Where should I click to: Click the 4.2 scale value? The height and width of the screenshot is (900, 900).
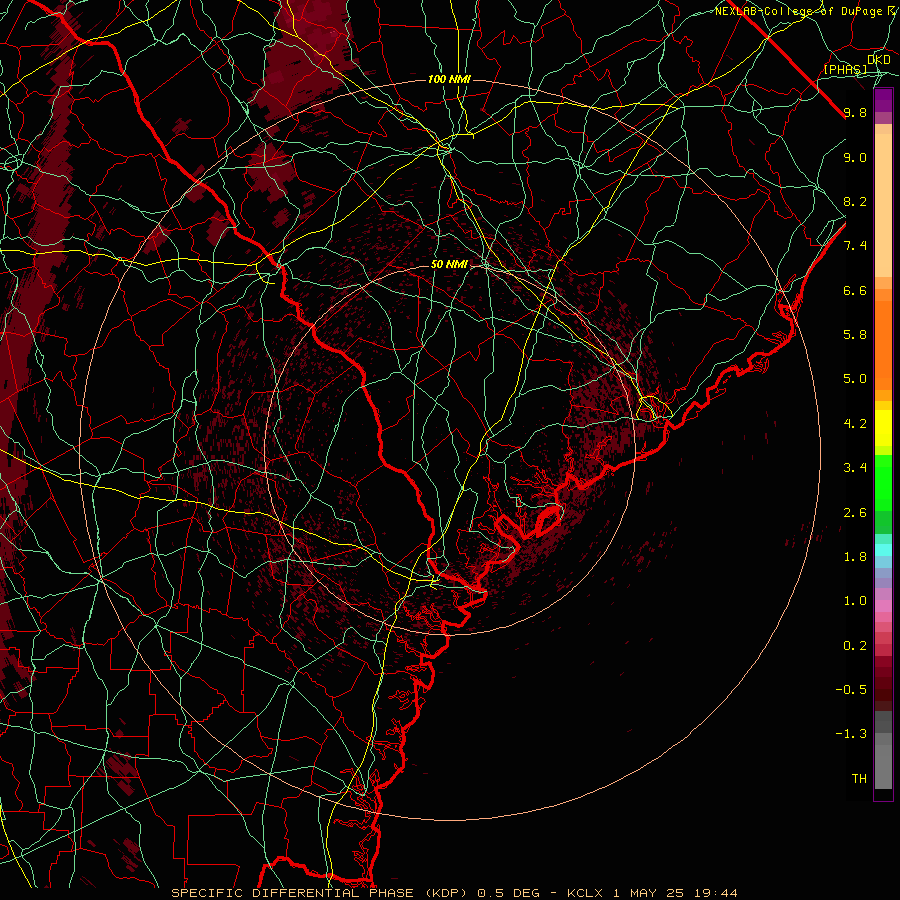(855, 424)
